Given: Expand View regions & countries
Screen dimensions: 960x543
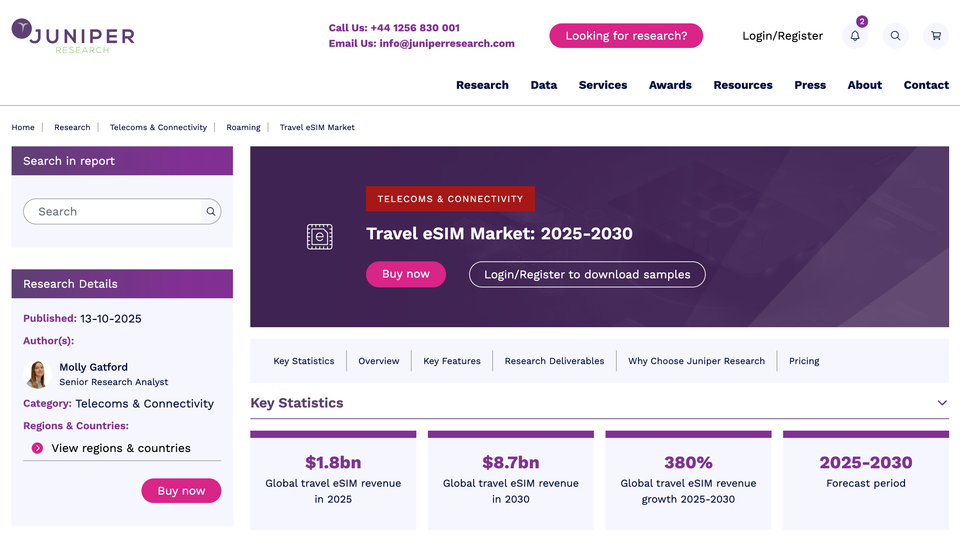Looking at the screenshot, I should pos(121,448).
